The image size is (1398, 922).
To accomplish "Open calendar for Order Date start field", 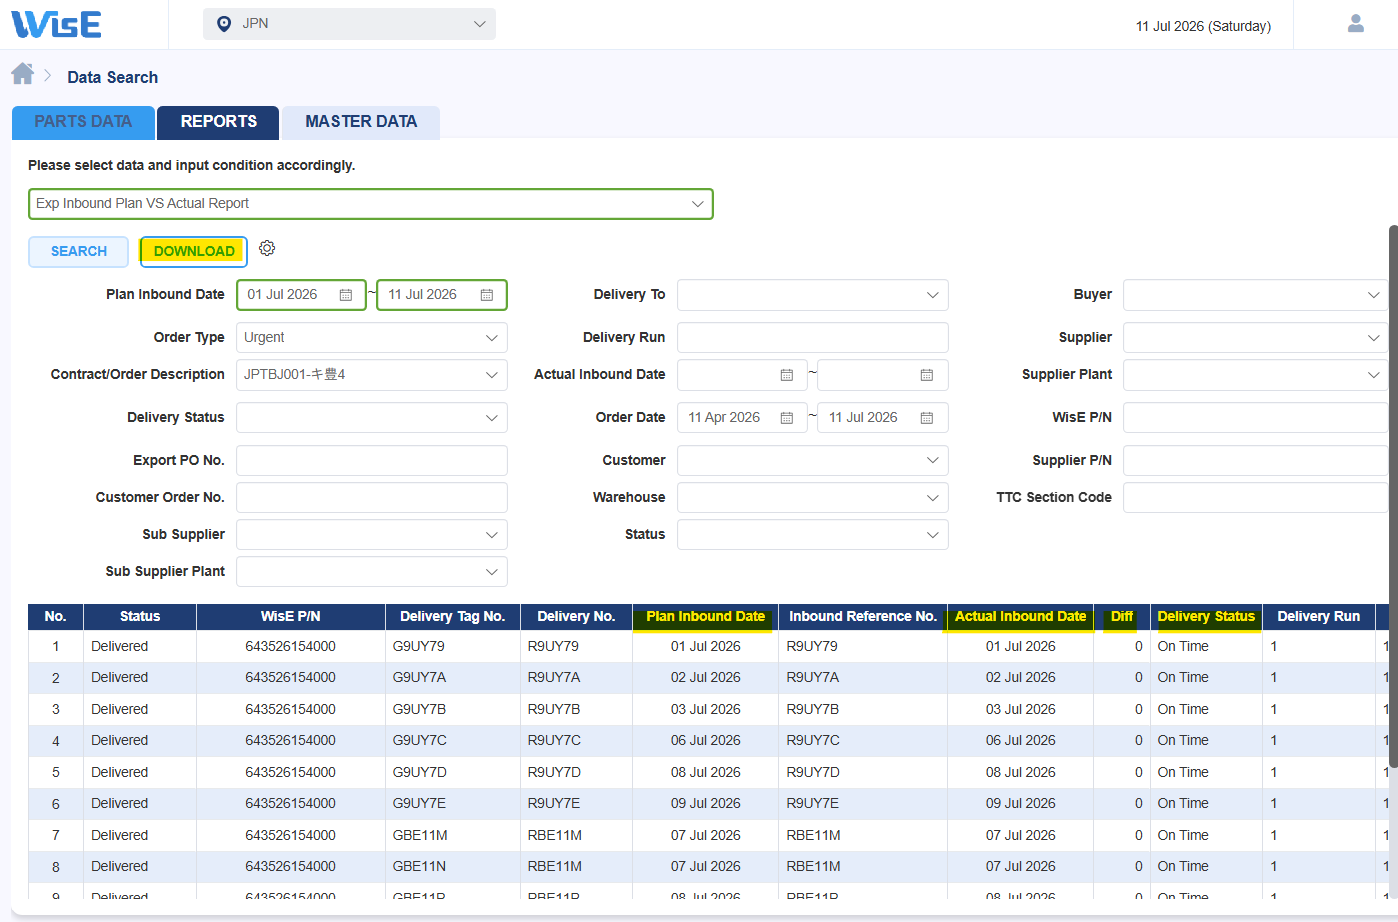I will [x=787, y=418].
